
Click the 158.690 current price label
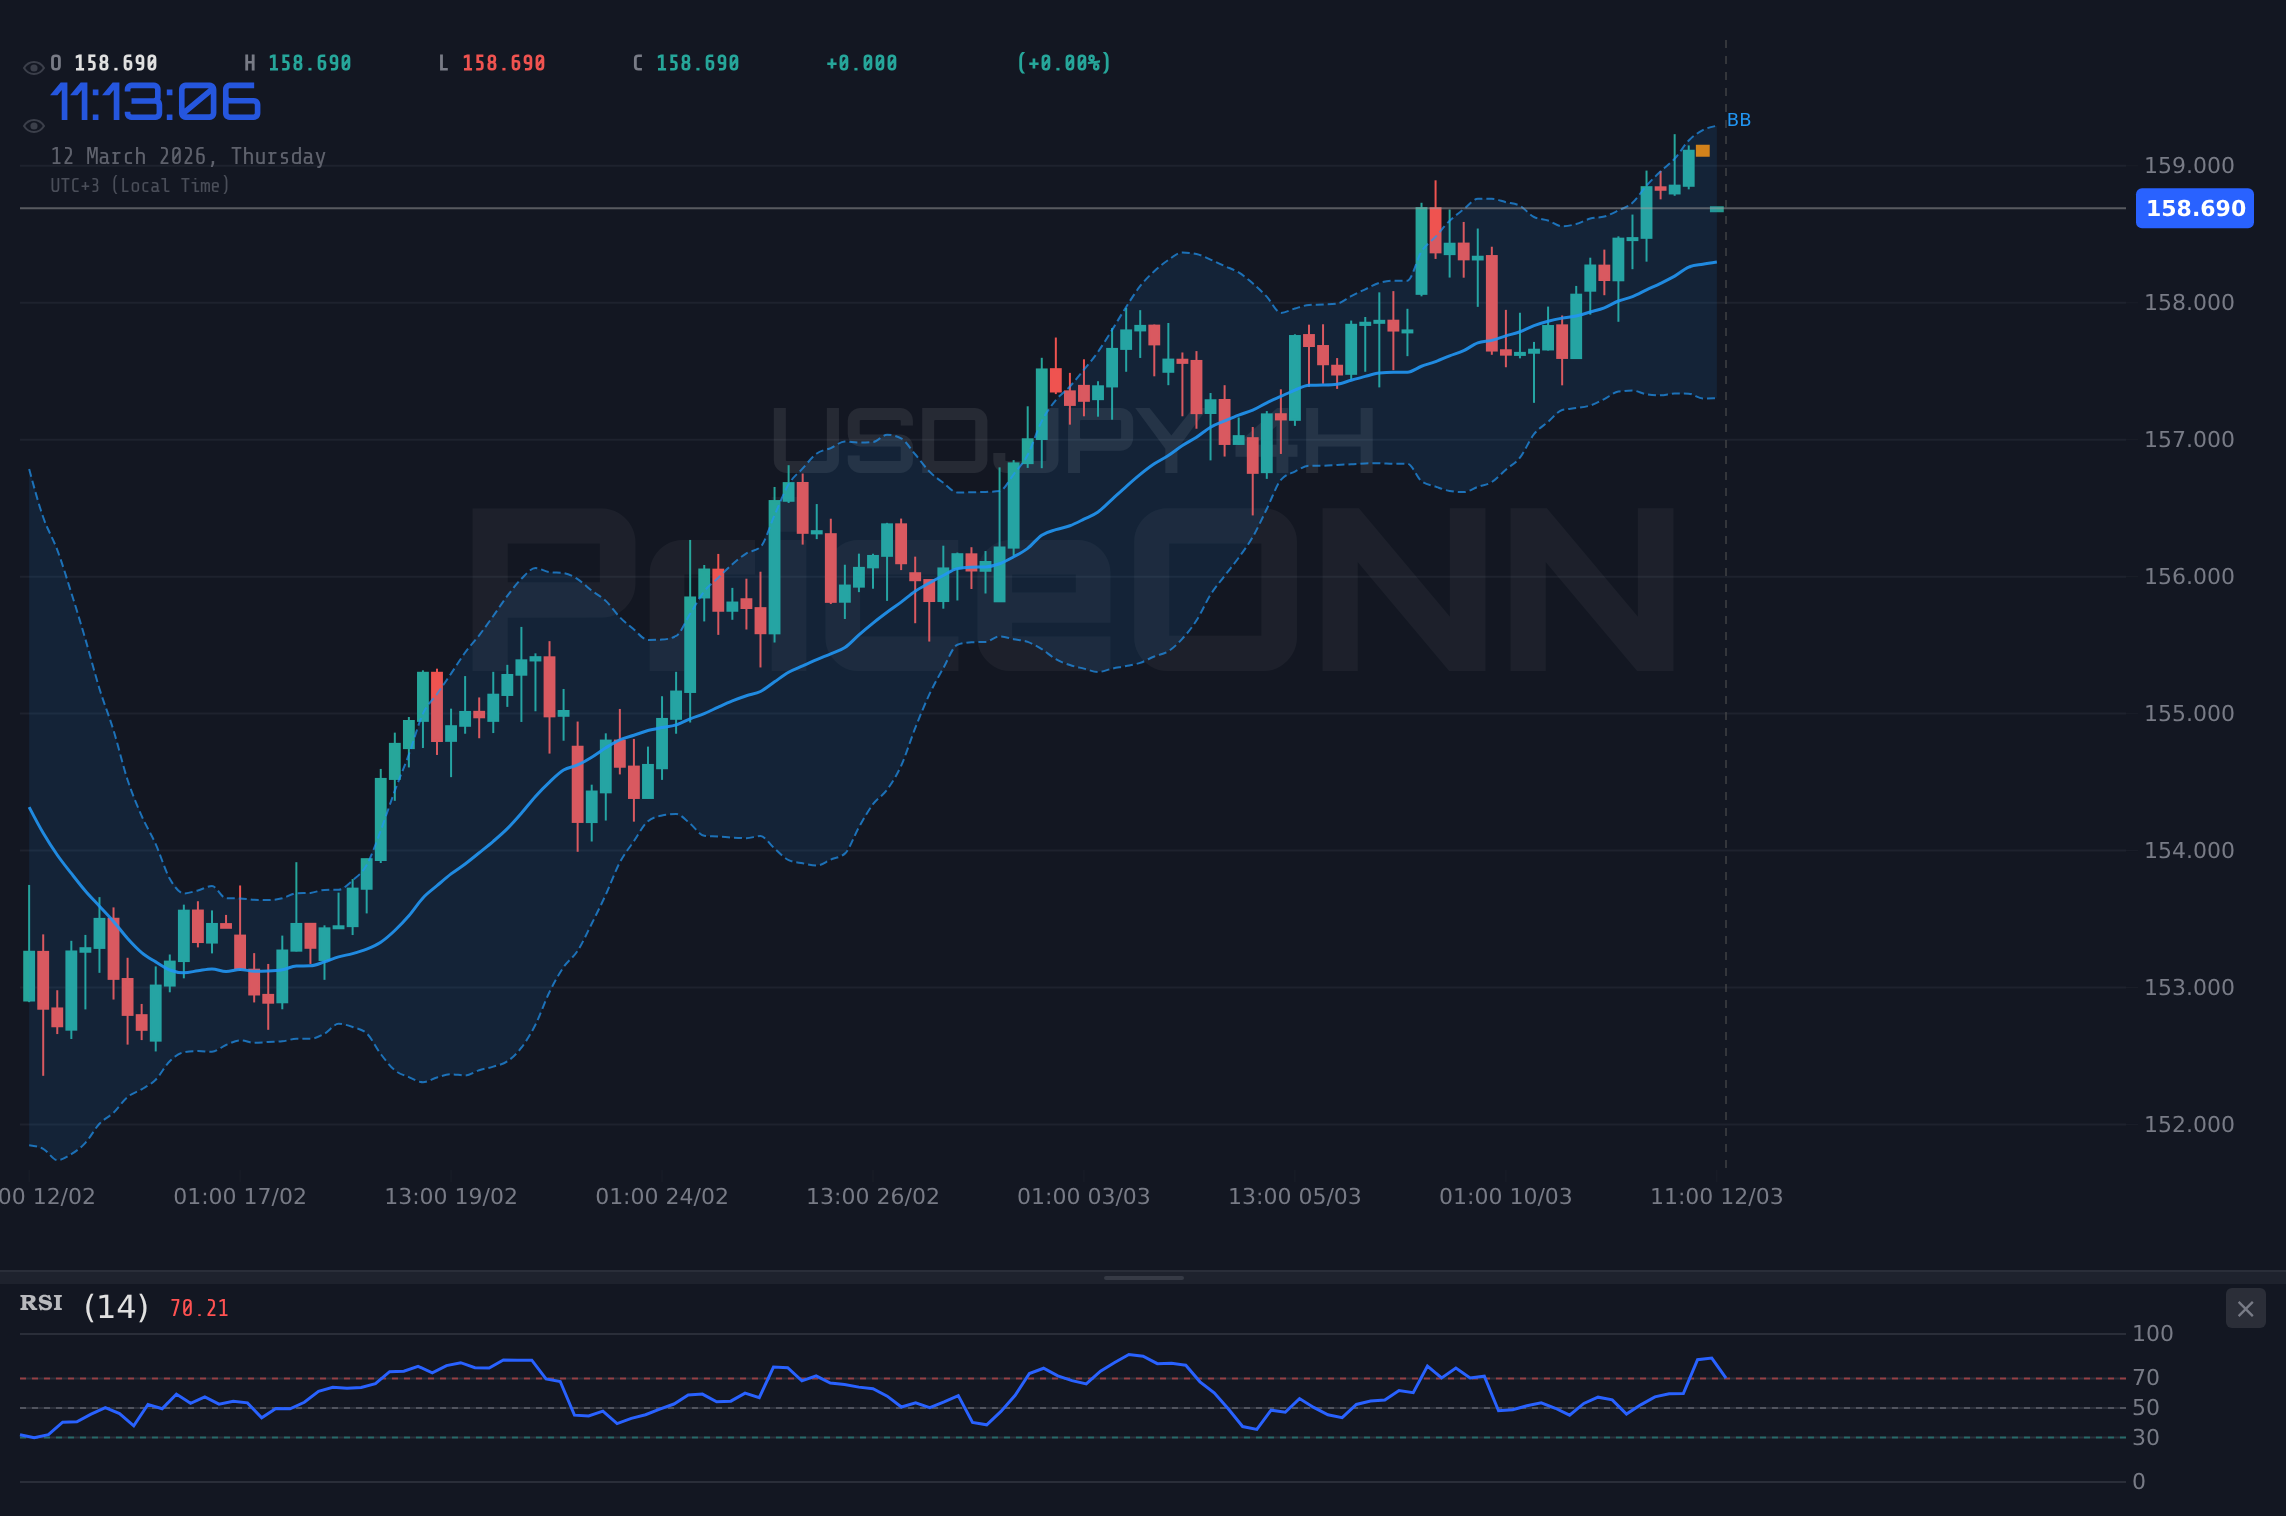pyautogui.click(x=2195, y=208)
